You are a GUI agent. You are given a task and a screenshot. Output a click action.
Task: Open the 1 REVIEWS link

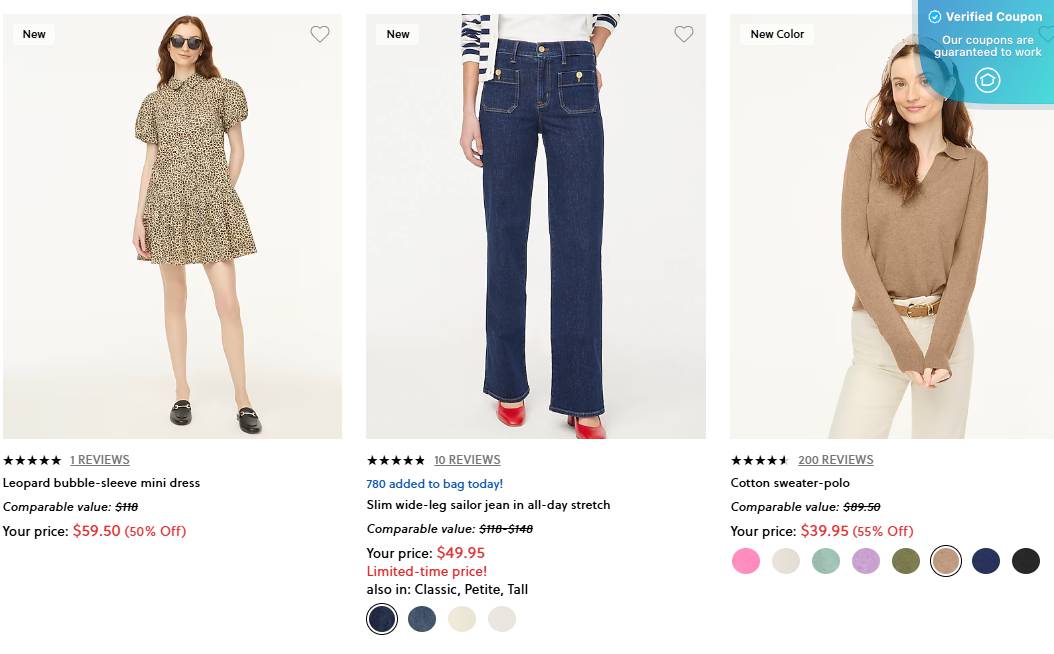point(100,460)
